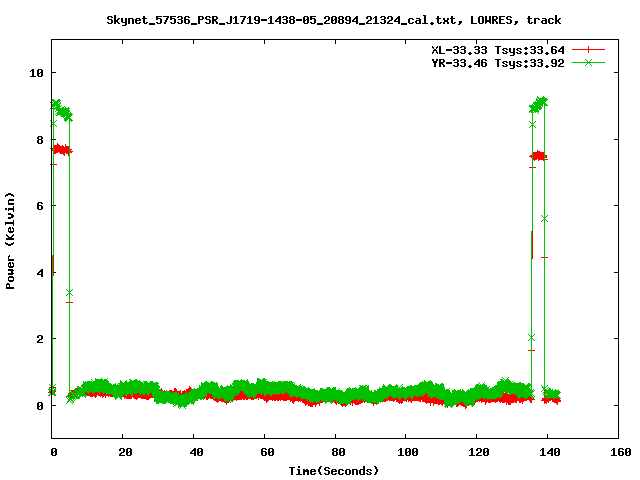Click the x-axis tick label 80
This screenshot has height=480, width=640.
(x=338, y=452)
